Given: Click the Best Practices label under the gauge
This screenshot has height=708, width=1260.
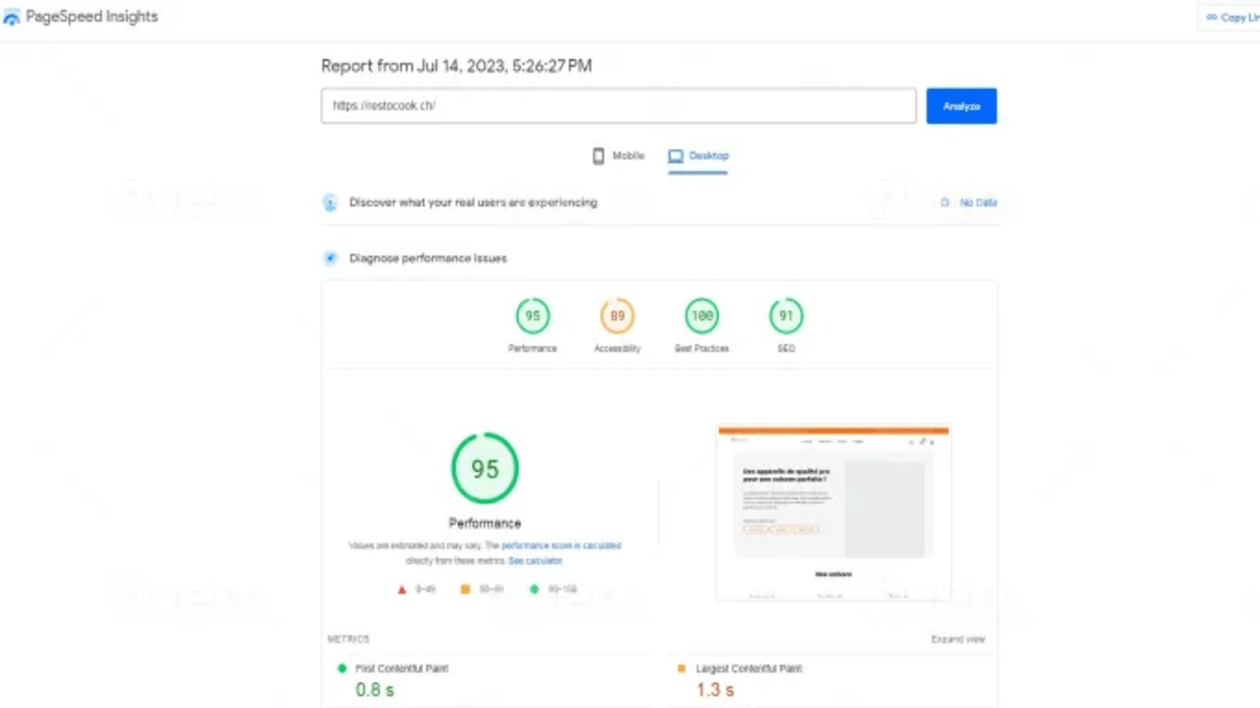Looking at the screenshot, I should click(702, 349).
